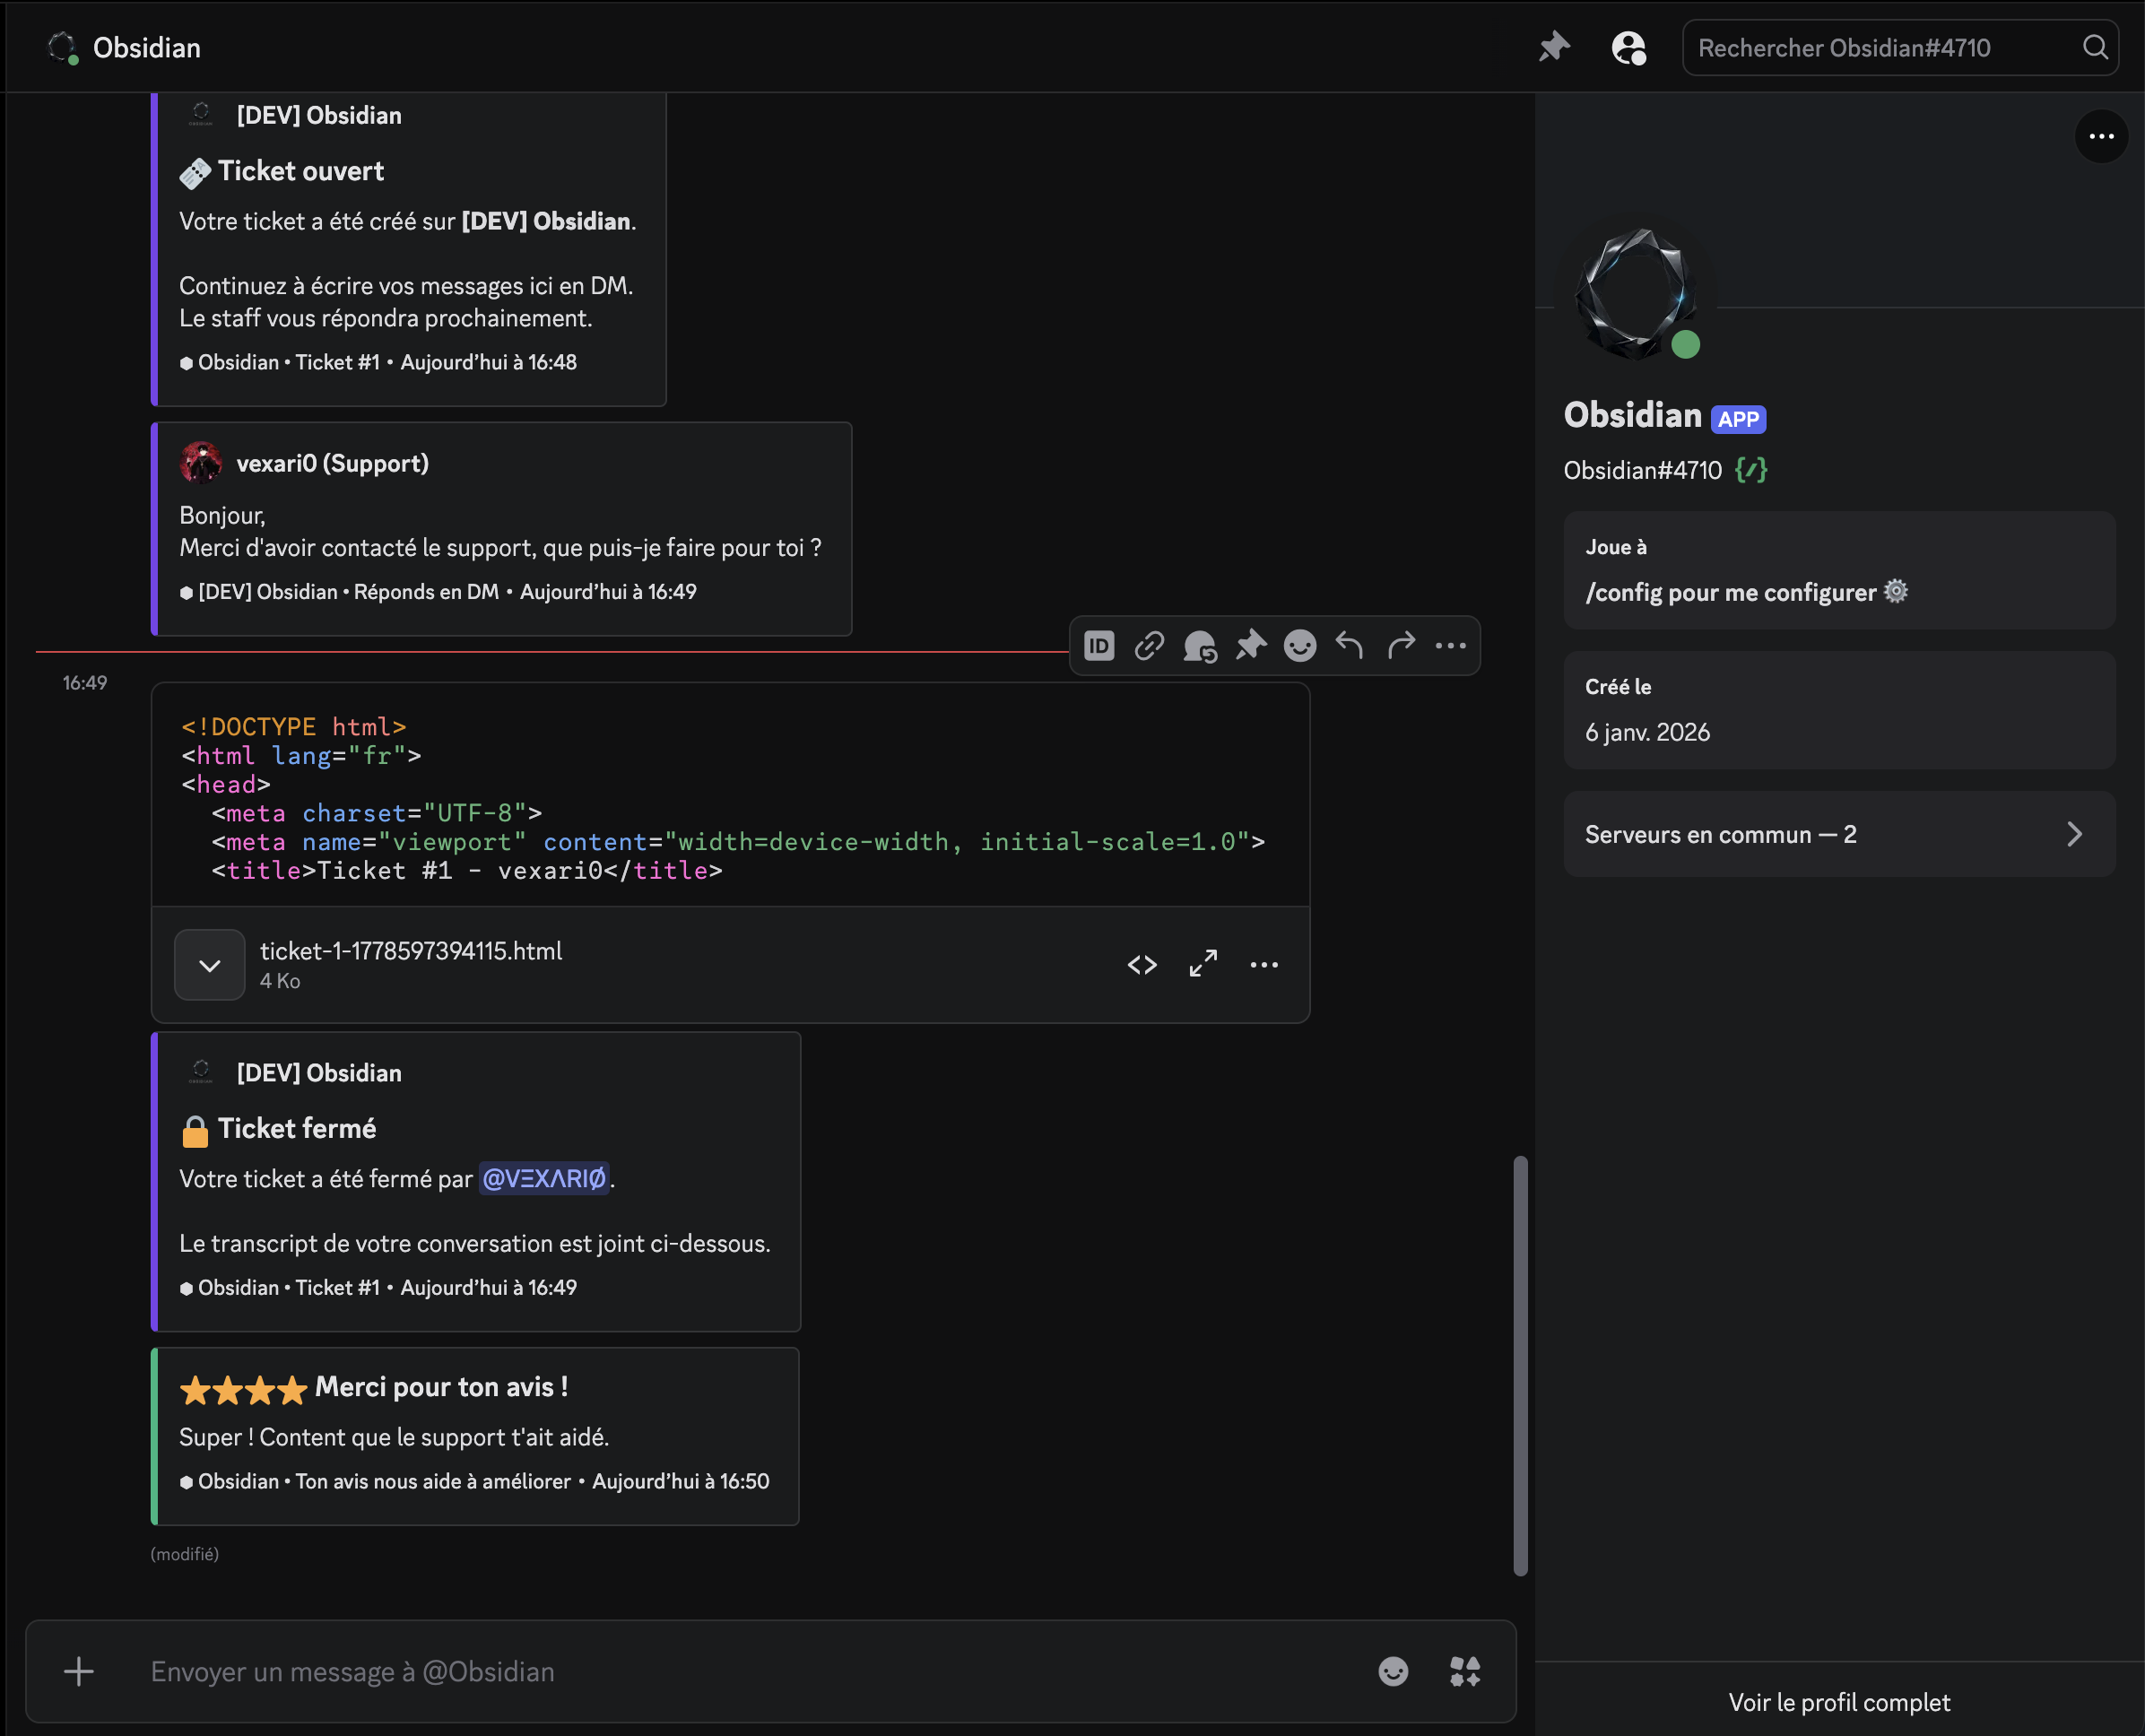
Task: Open the three-dot menu above the profile banner
Action: (2101, 136)
